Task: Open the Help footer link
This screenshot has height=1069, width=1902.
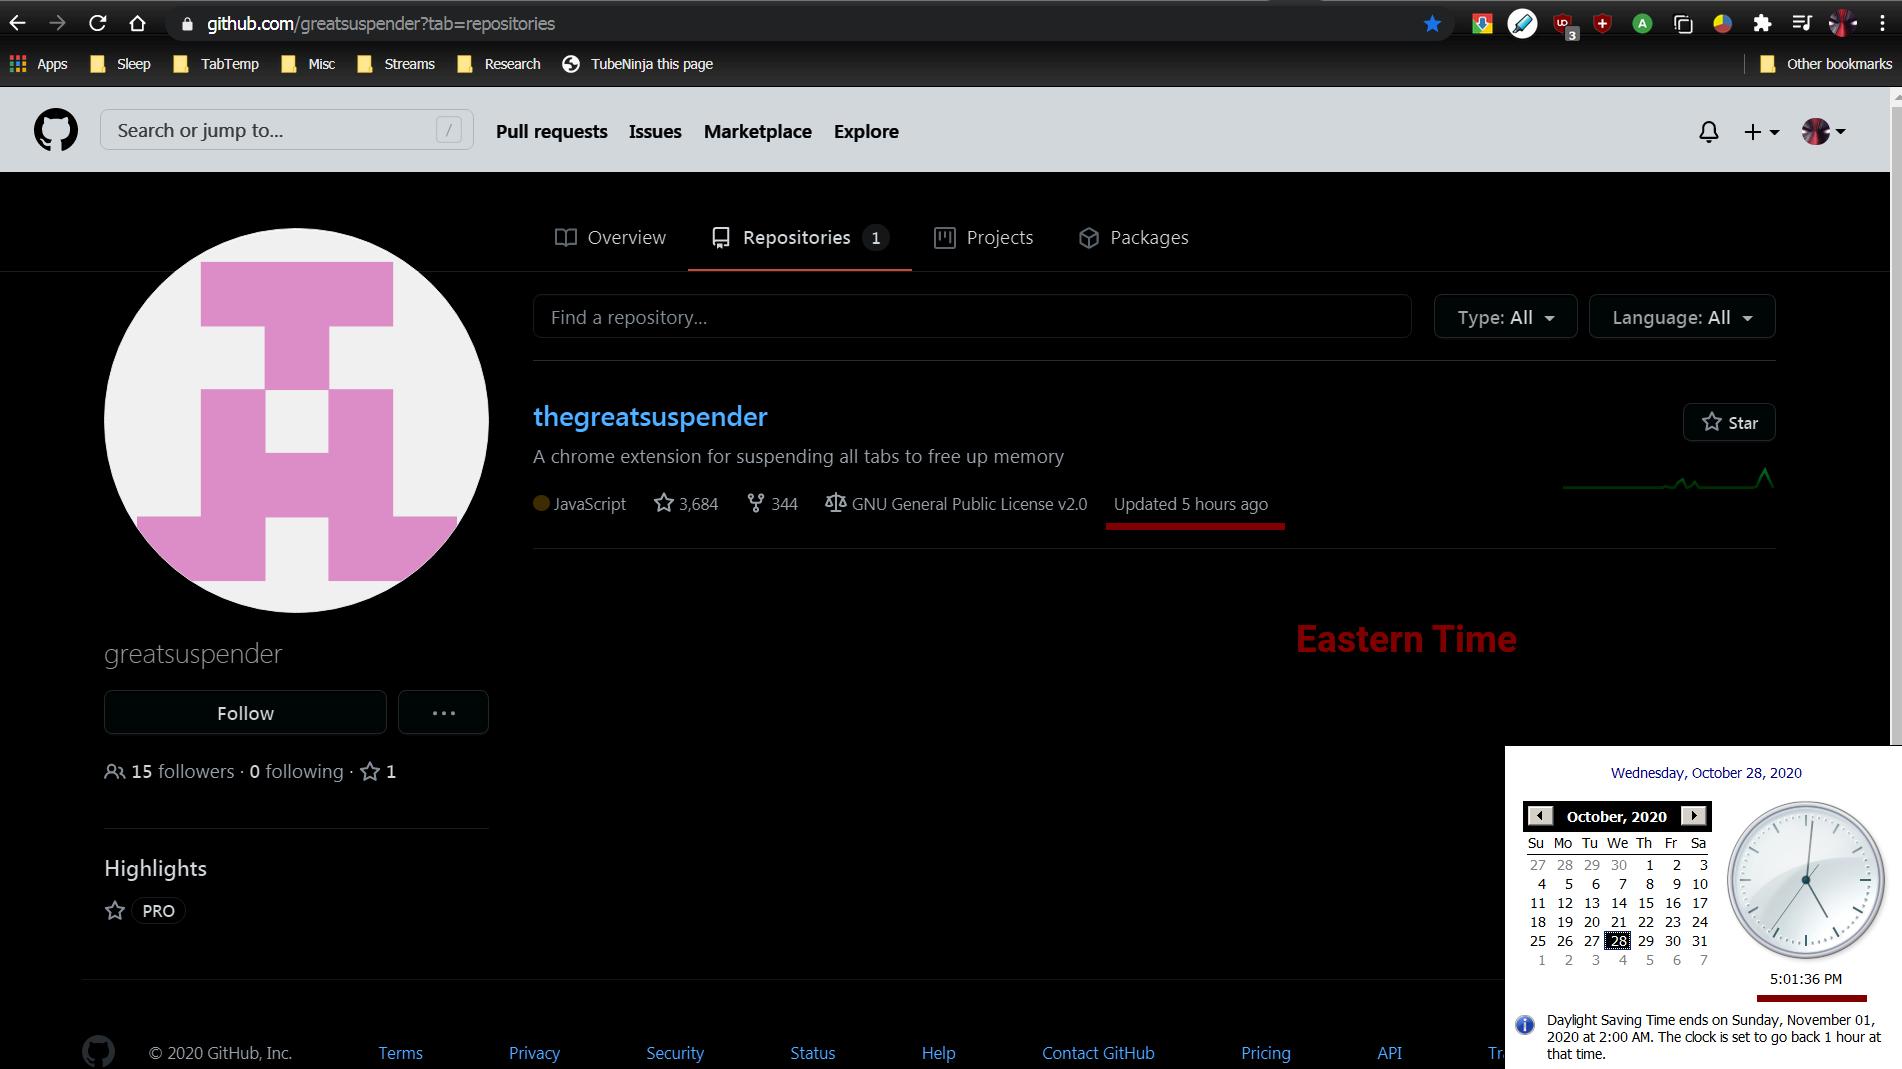Action: (938, 1053)
